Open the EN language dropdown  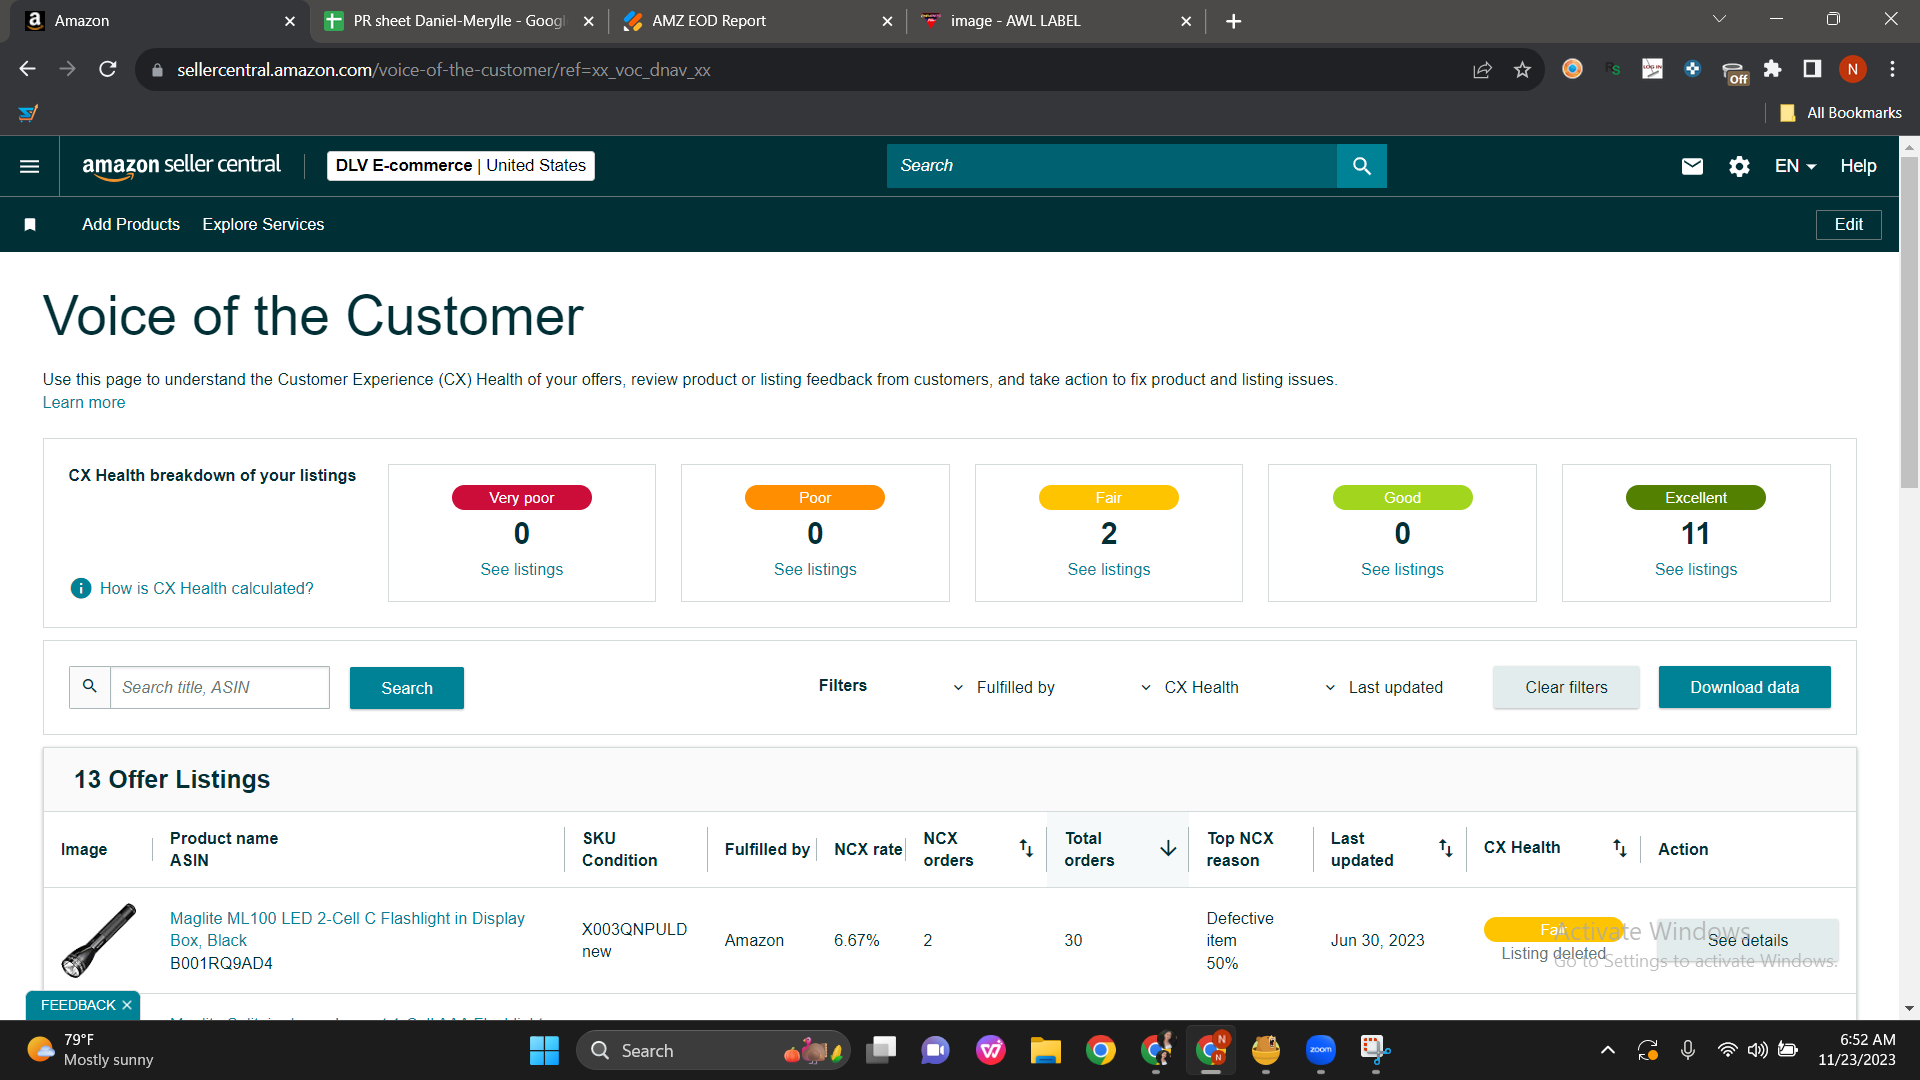coord(1795,166)
